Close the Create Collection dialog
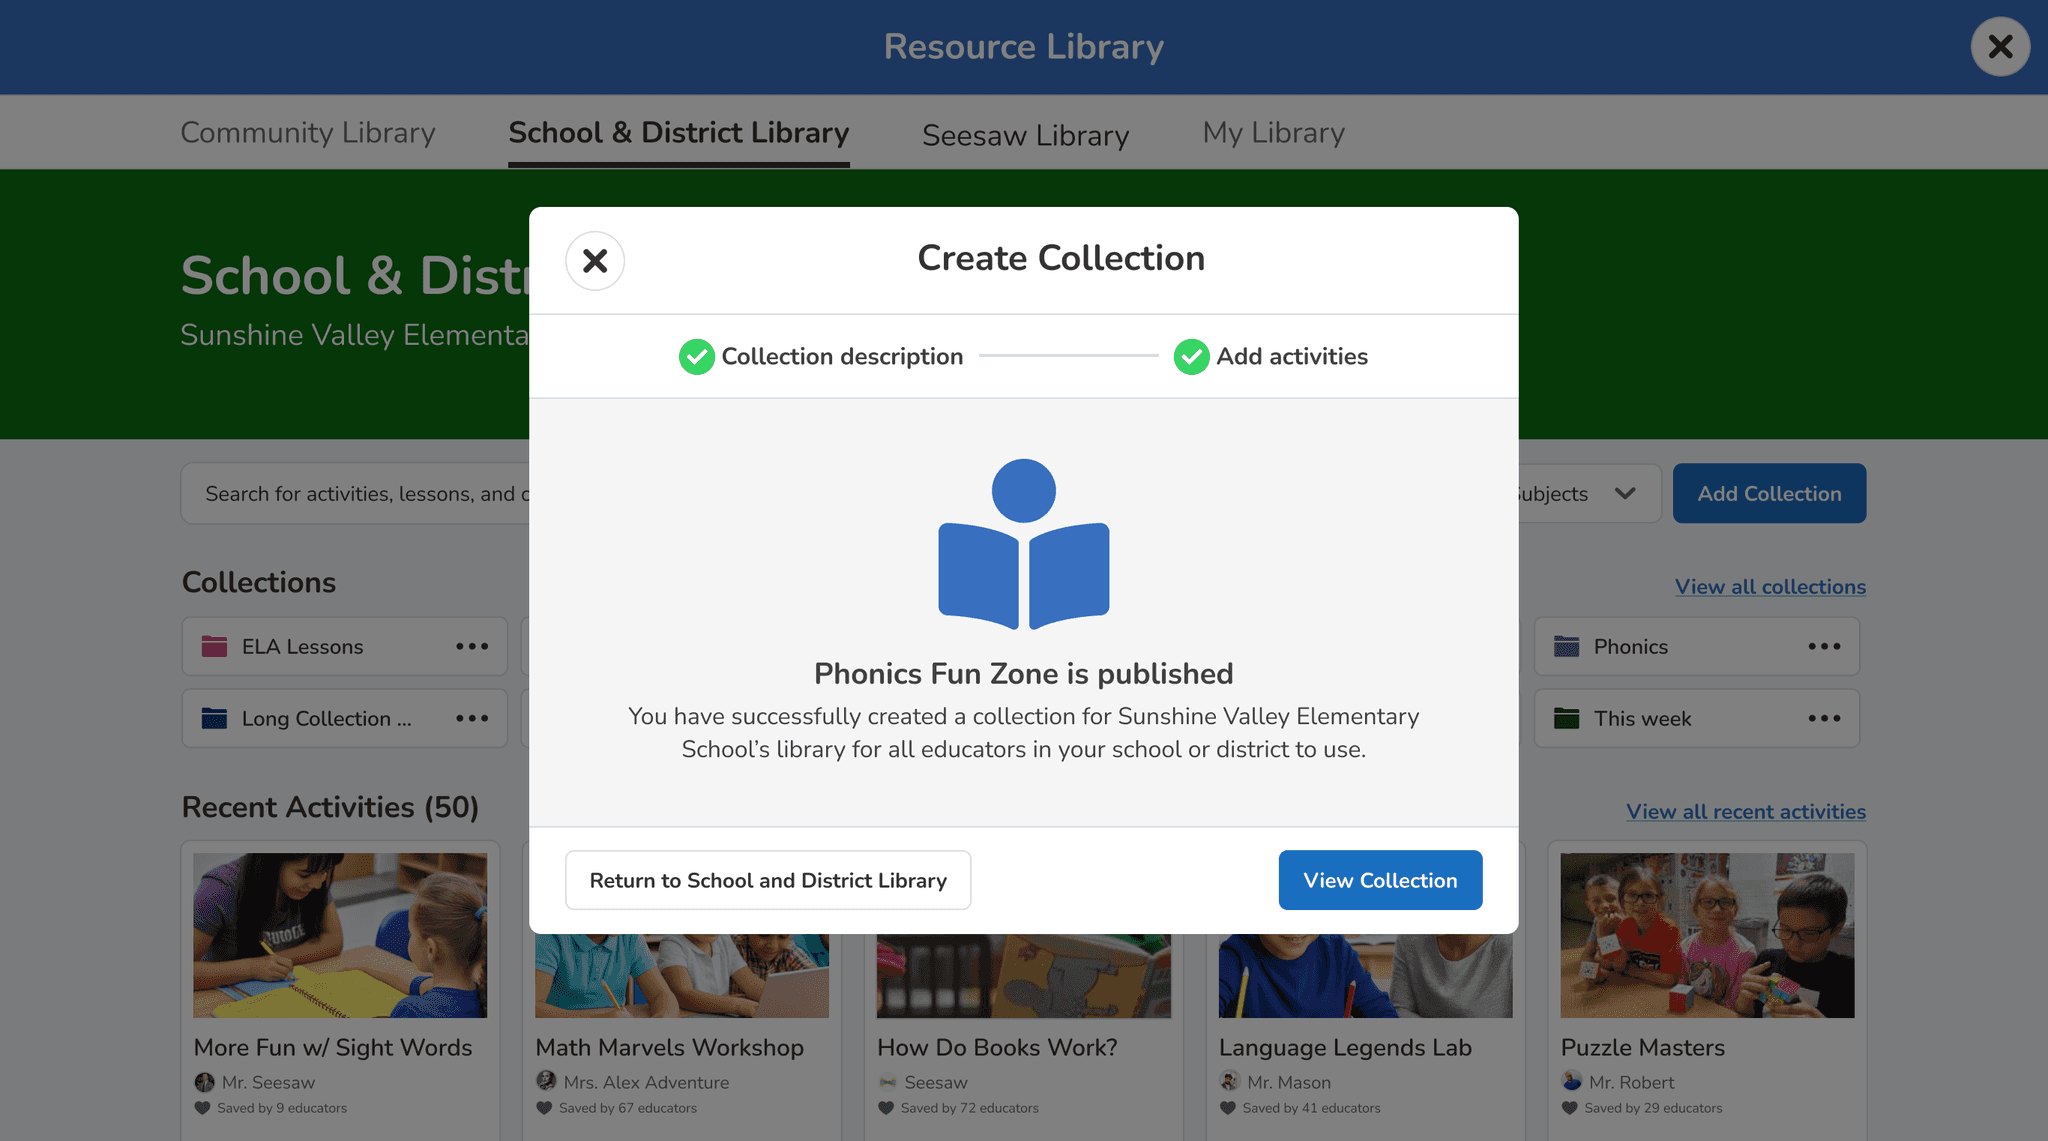 tap(595, 261)
